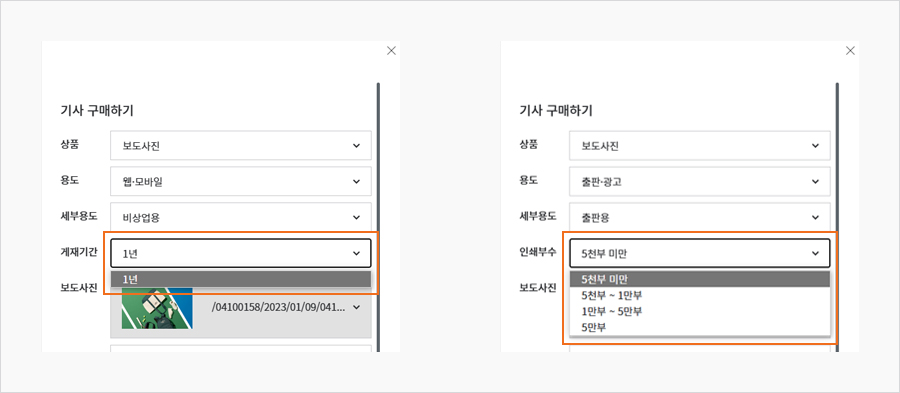Image resolution: width=900 pixels, height=393 pixels.
Task: Choose the 5만부 option
Action: (x=700, y=327)
